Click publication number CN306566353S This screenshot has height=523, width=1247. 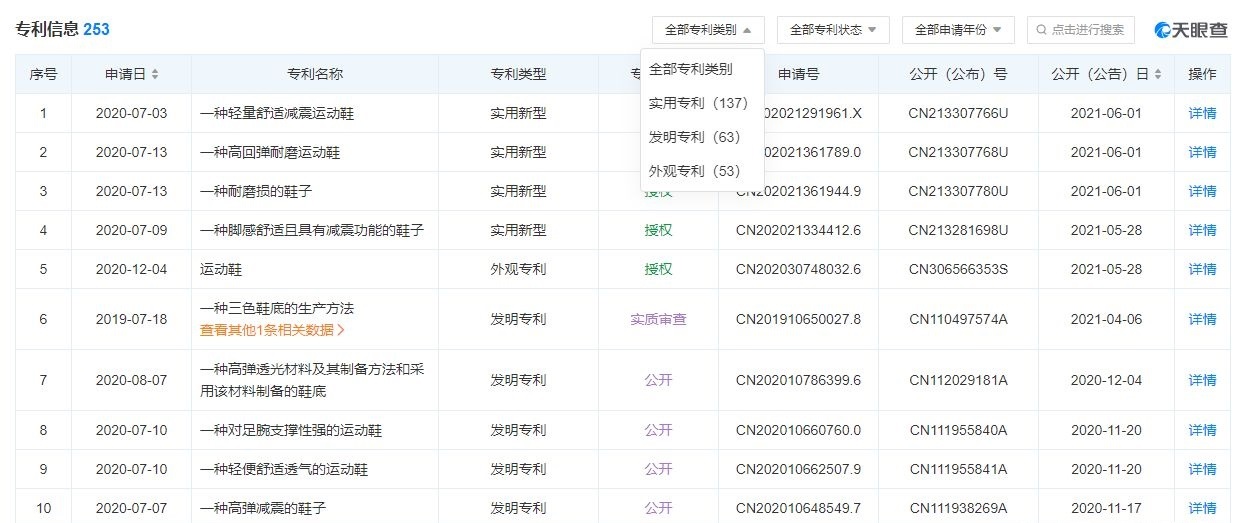click(958, 269)
